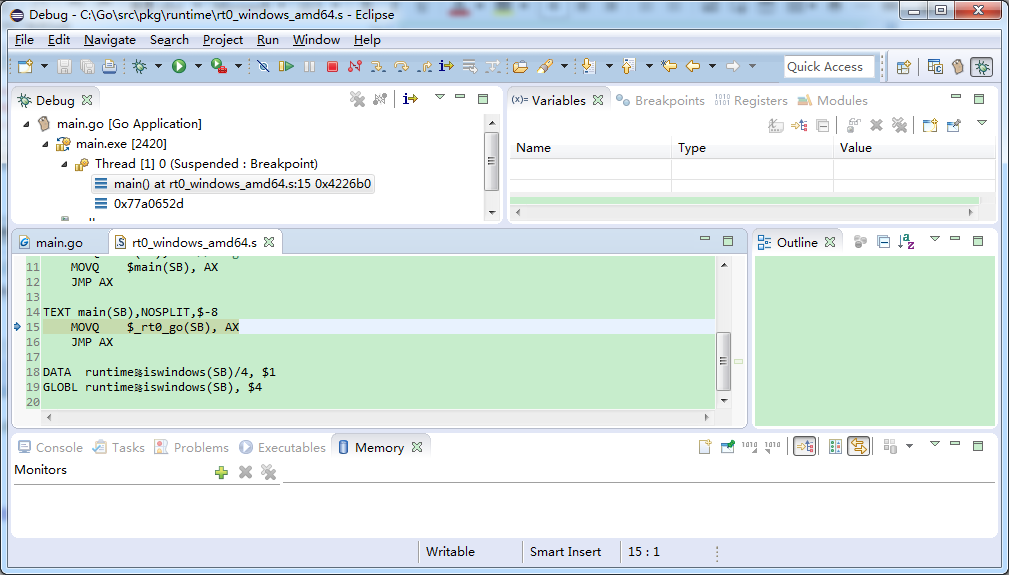This screenshot has height=575, width=1009.
Task: Click the Value column header in Variables
Action: [914, 148]
